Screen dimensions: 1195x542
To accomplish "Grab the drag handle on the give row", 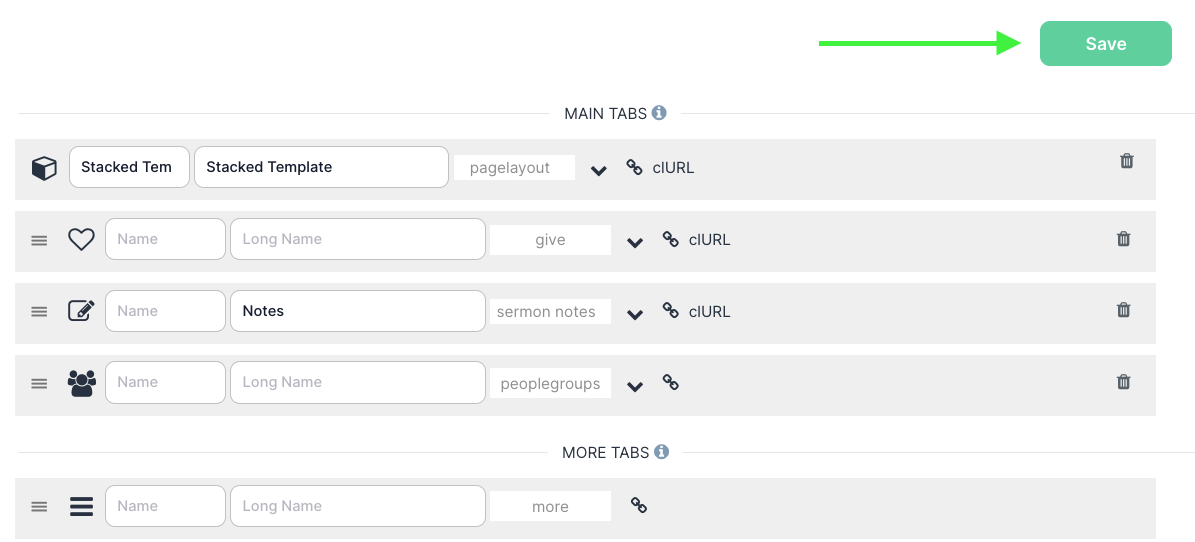I will click(x=39, y=240).
